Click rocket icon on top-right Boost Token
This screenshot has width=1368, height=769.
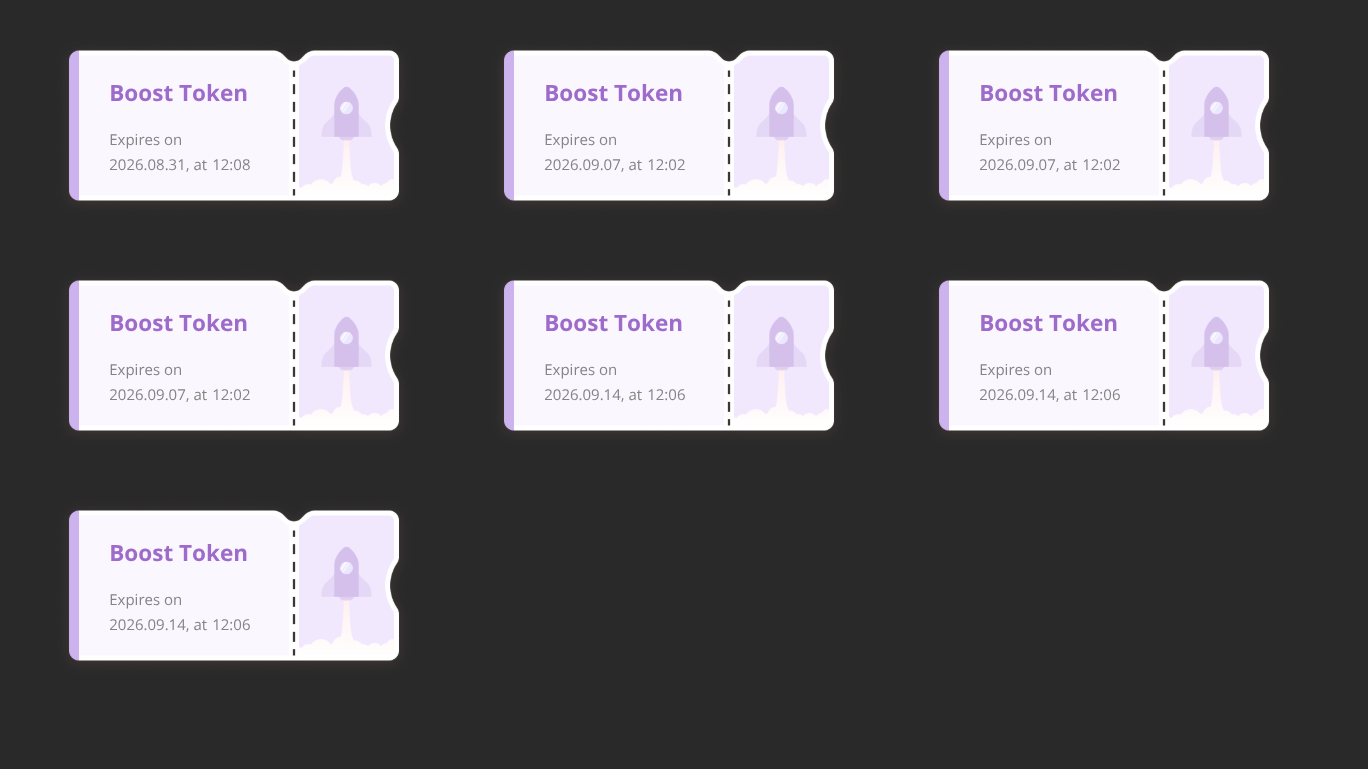click(x=1216, y=113)
